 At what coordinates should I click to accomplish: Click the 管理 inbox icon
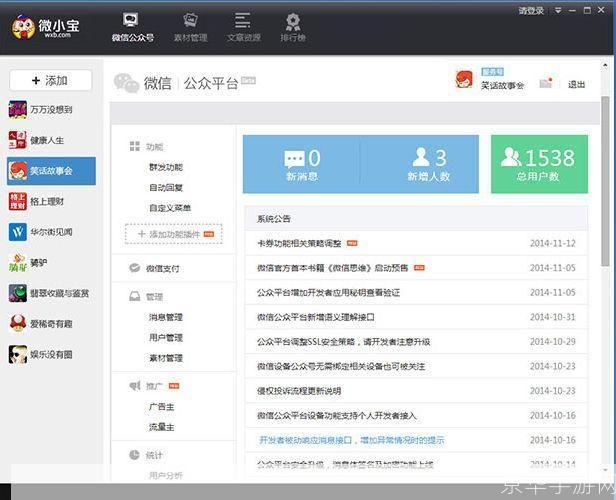135,296
